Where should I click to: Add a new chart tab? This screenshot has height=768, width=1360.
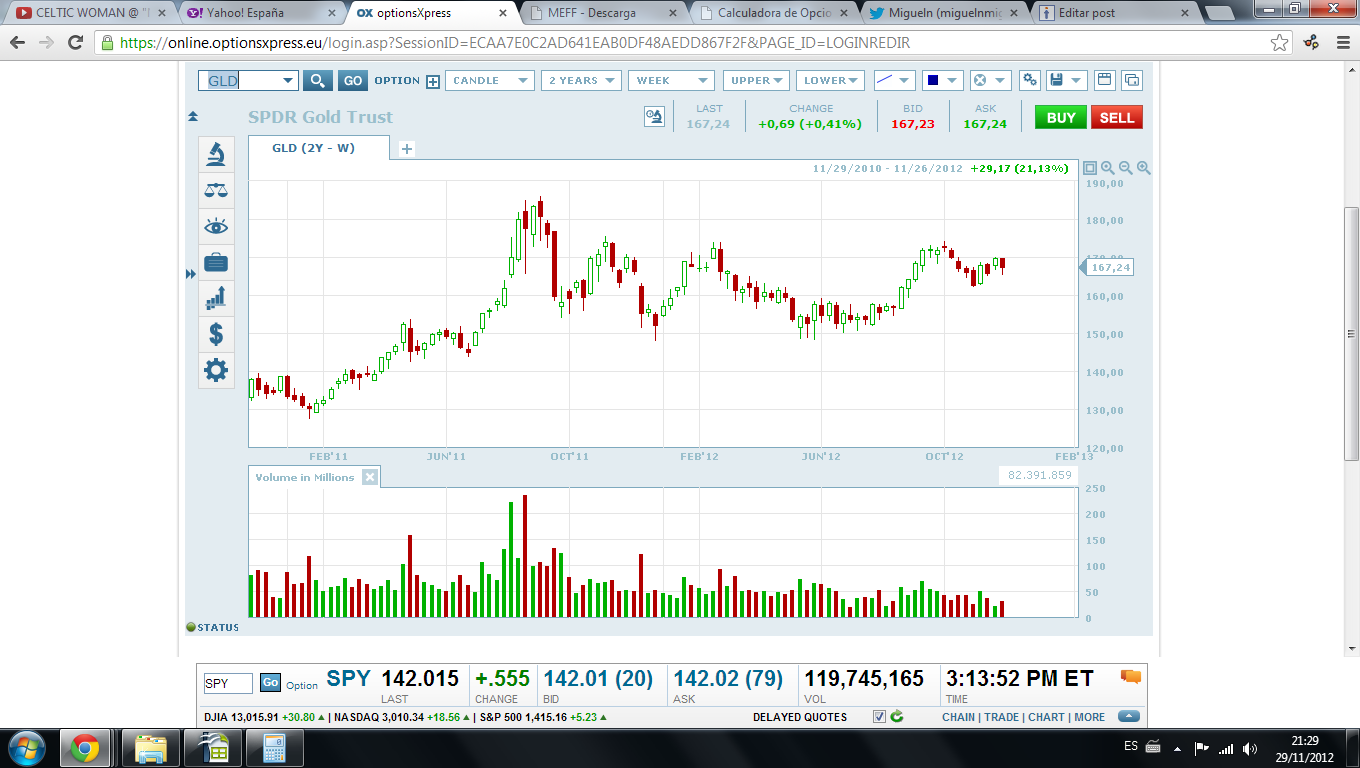click(x=406, y=149)
